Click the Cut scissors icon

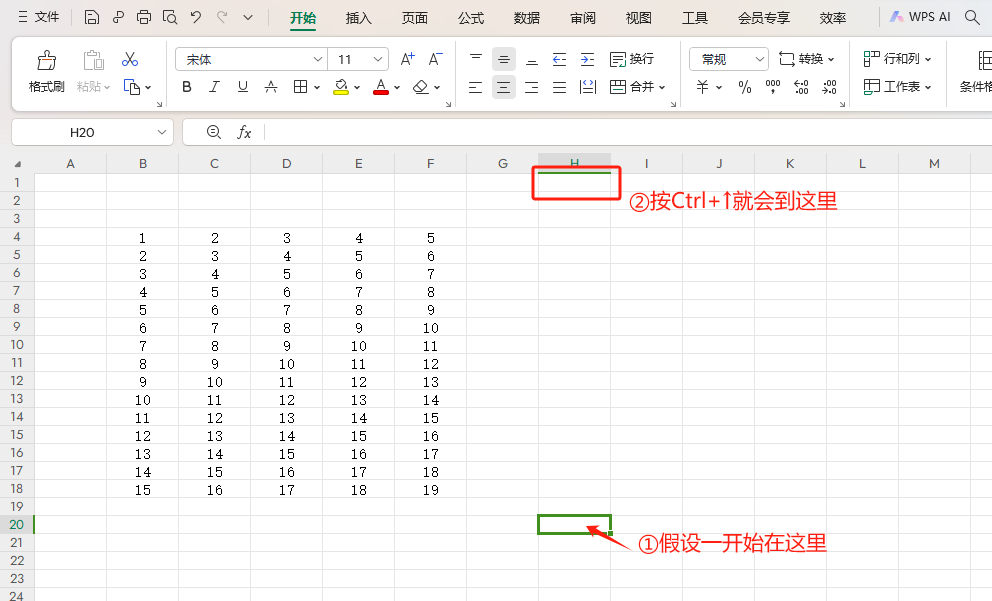click(x=130, y=59)
